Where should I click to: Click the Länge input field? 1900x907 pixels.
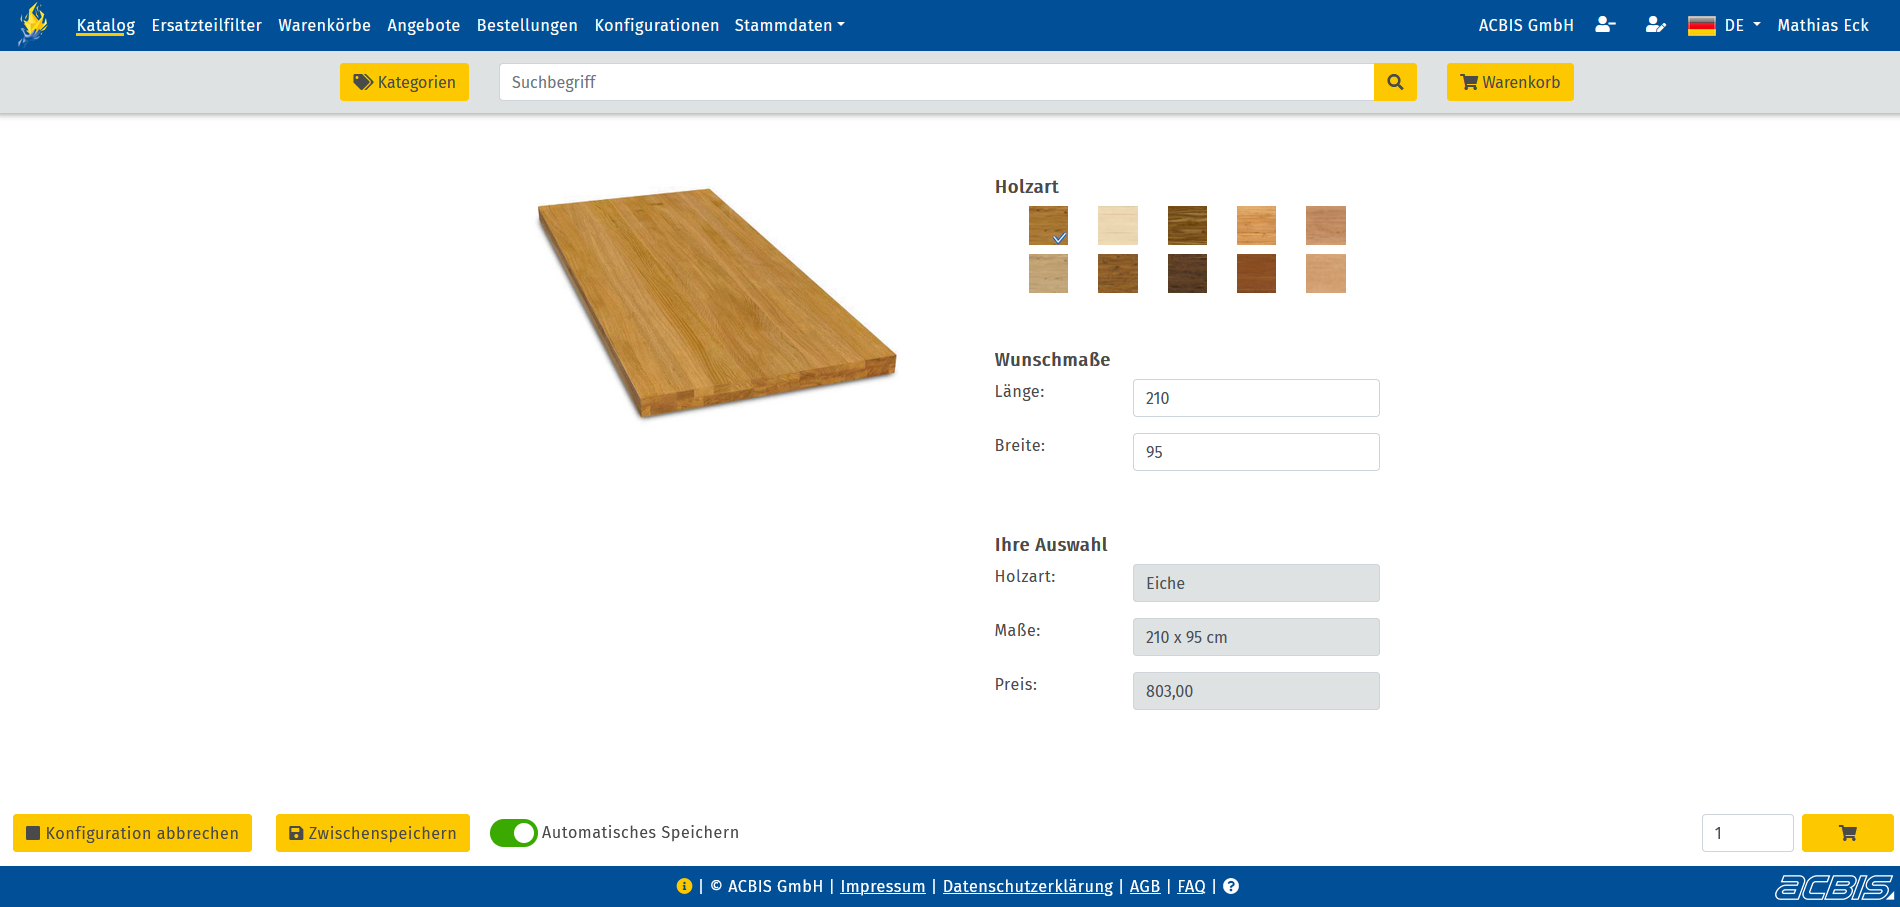(x=1256, y=397)
